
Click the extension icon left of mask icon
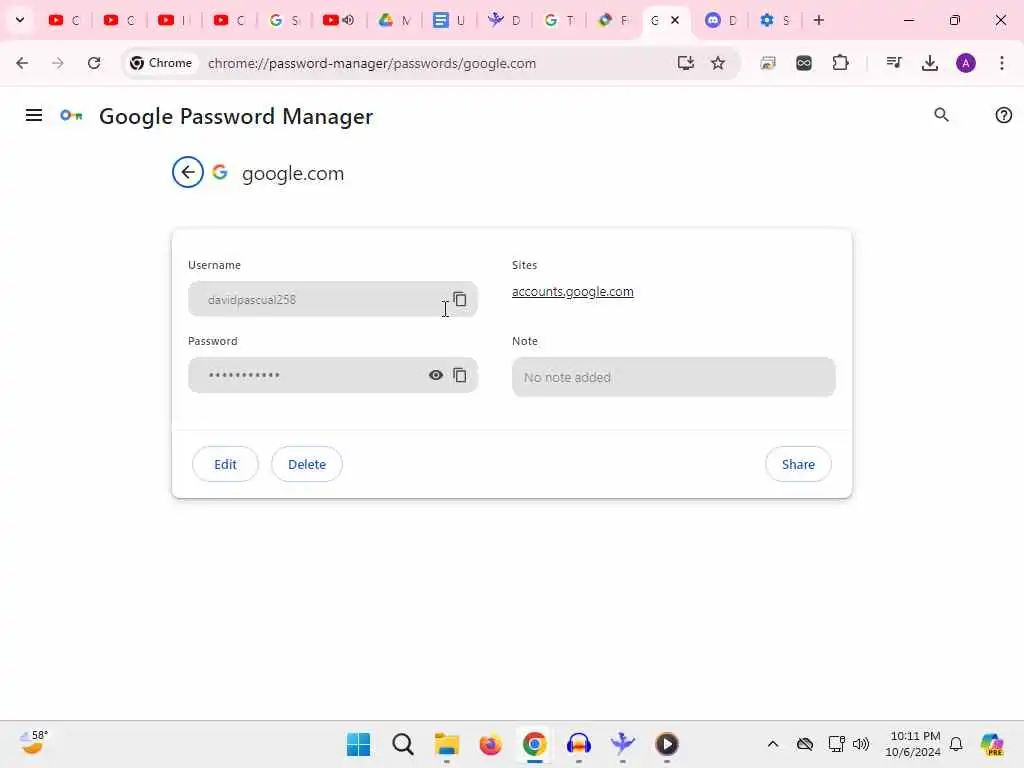click(768, 63)
